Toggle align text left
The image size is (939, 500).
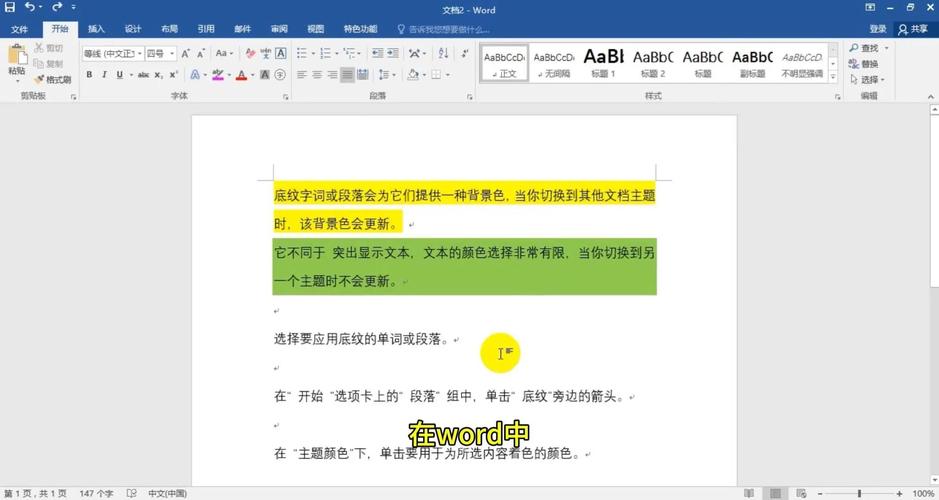pos(302,75)
